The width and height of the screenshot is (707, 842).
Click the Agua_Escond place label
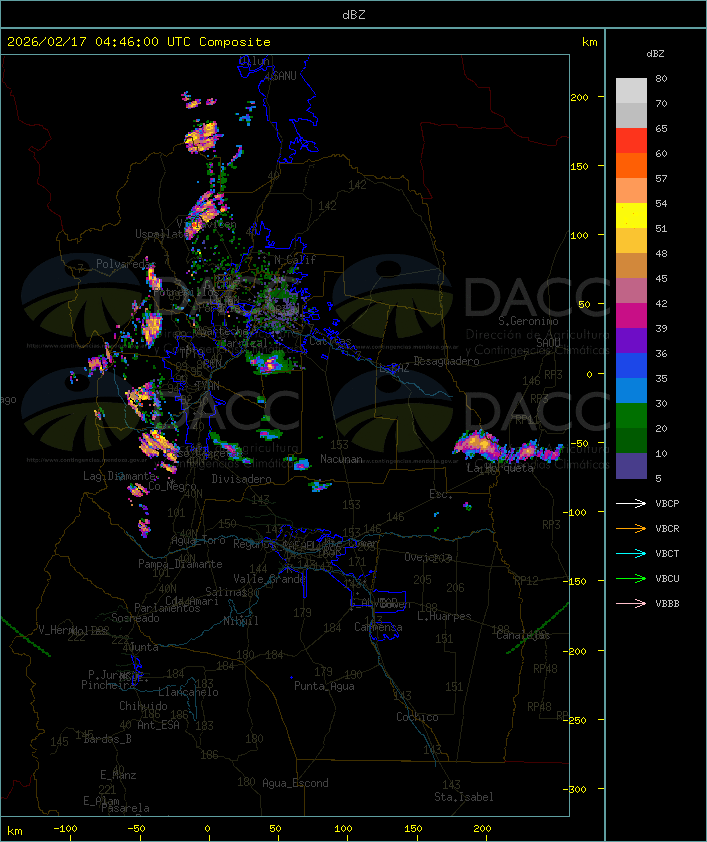coord(295,783)
